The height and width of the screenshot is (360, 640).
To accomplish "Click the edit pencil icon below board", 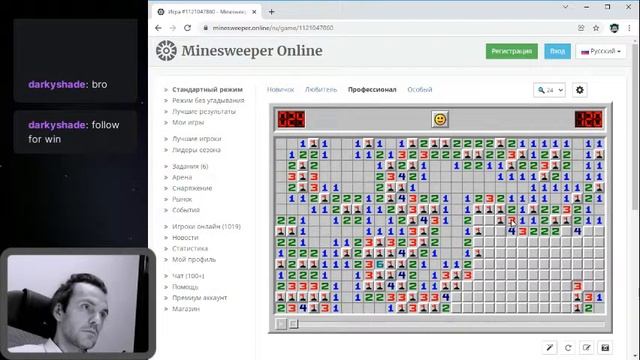I will [587, 348].
